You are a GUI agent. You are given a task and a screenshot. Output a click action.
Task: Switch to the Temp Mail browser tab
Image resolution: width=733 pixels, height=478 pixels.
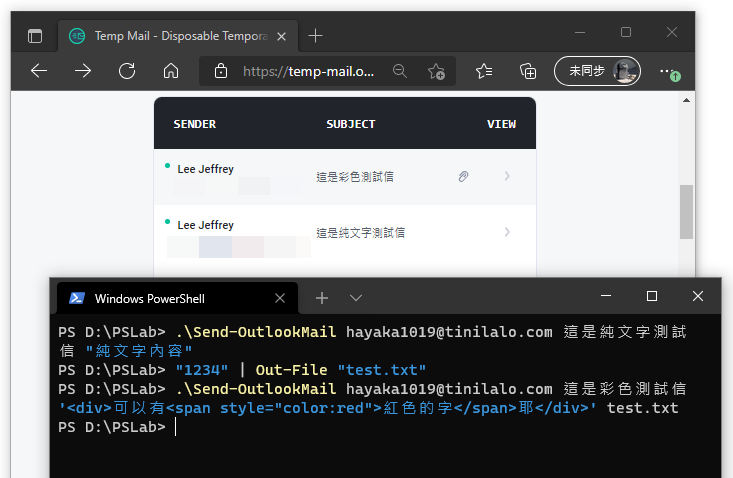coord(170,36)
